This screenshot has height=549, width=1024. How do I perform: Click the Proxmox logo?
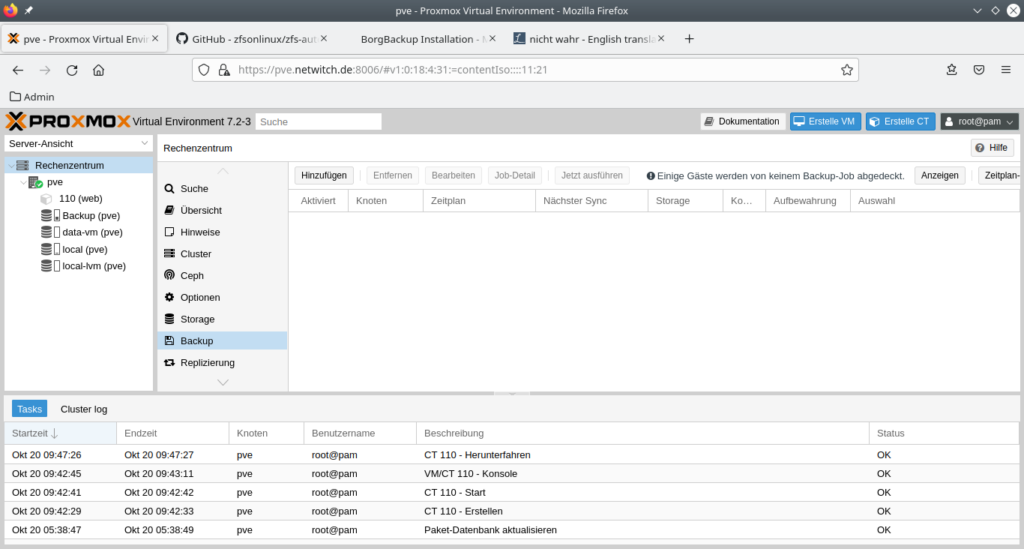[x=68, y=121]
